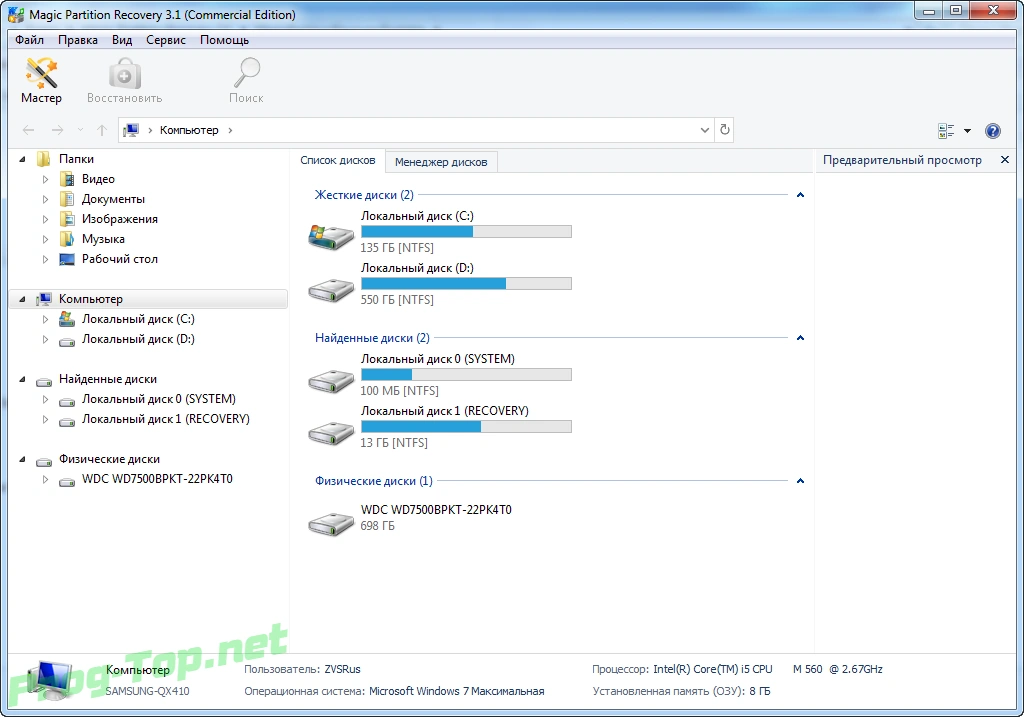Open the Помощь menu
1024x717 pixels.
pyautogui.click(x=224, y=40)
